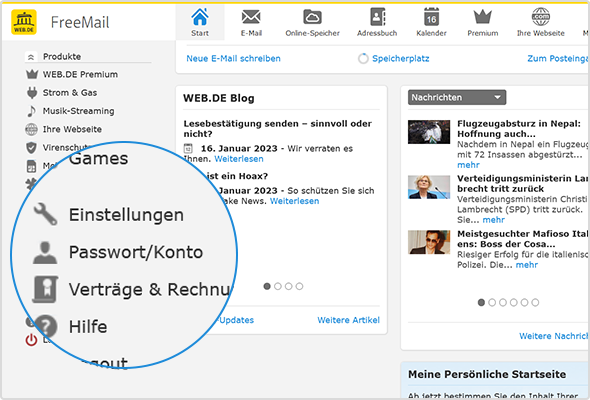Click the WEB.DE Premium crown icon in sidebar
The height and width of the screenshot is (400, 590).
[x=32, y=74]
